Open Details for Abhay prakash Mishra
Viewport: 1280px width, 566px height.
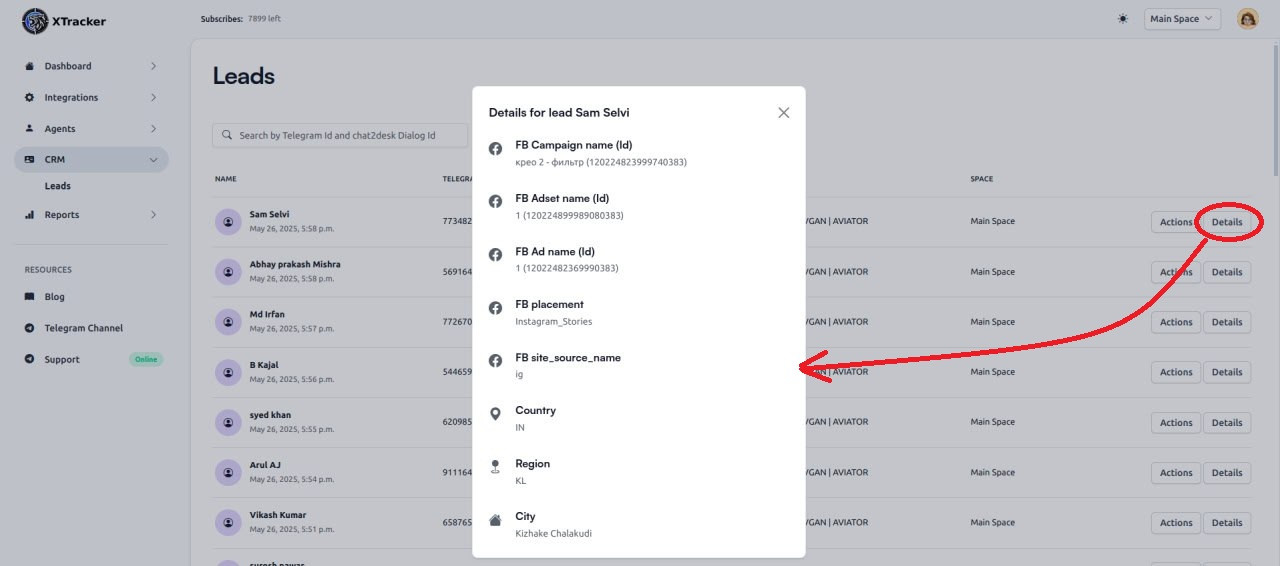coord(1226,272)
